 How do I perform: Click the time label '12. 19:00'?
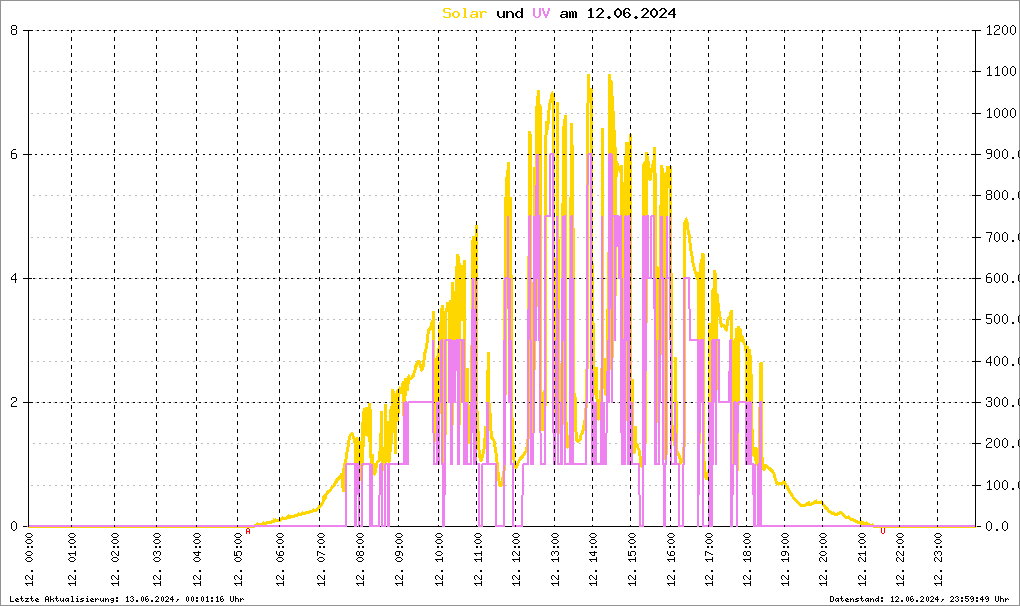click(785, 559)
